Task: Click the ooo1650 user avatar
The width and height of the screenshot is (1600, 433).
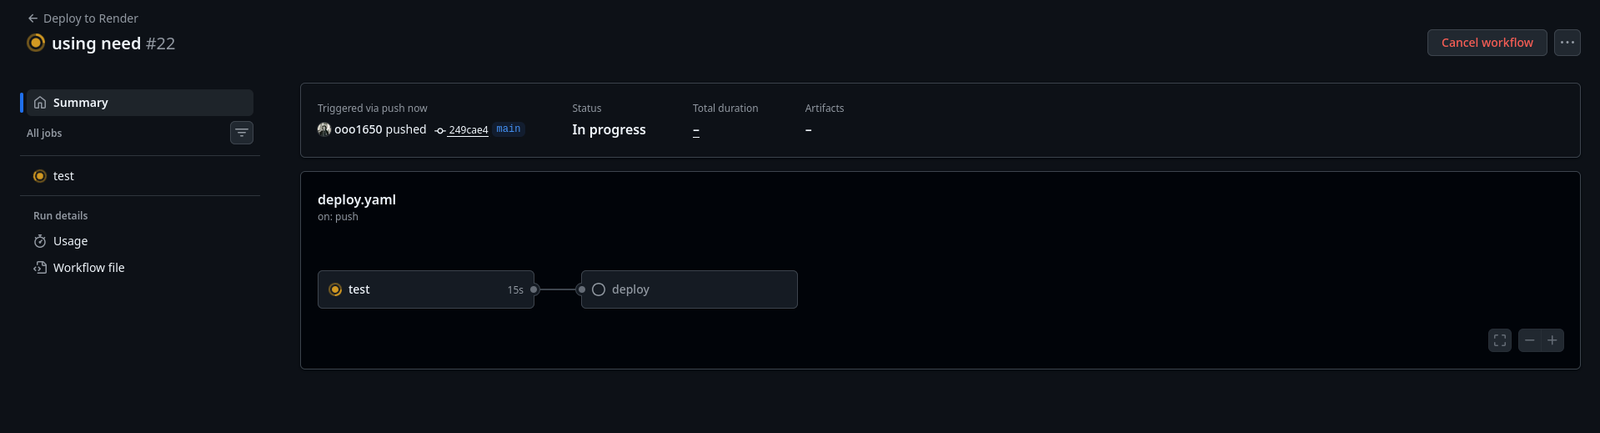Action: (x=324, y=129)
